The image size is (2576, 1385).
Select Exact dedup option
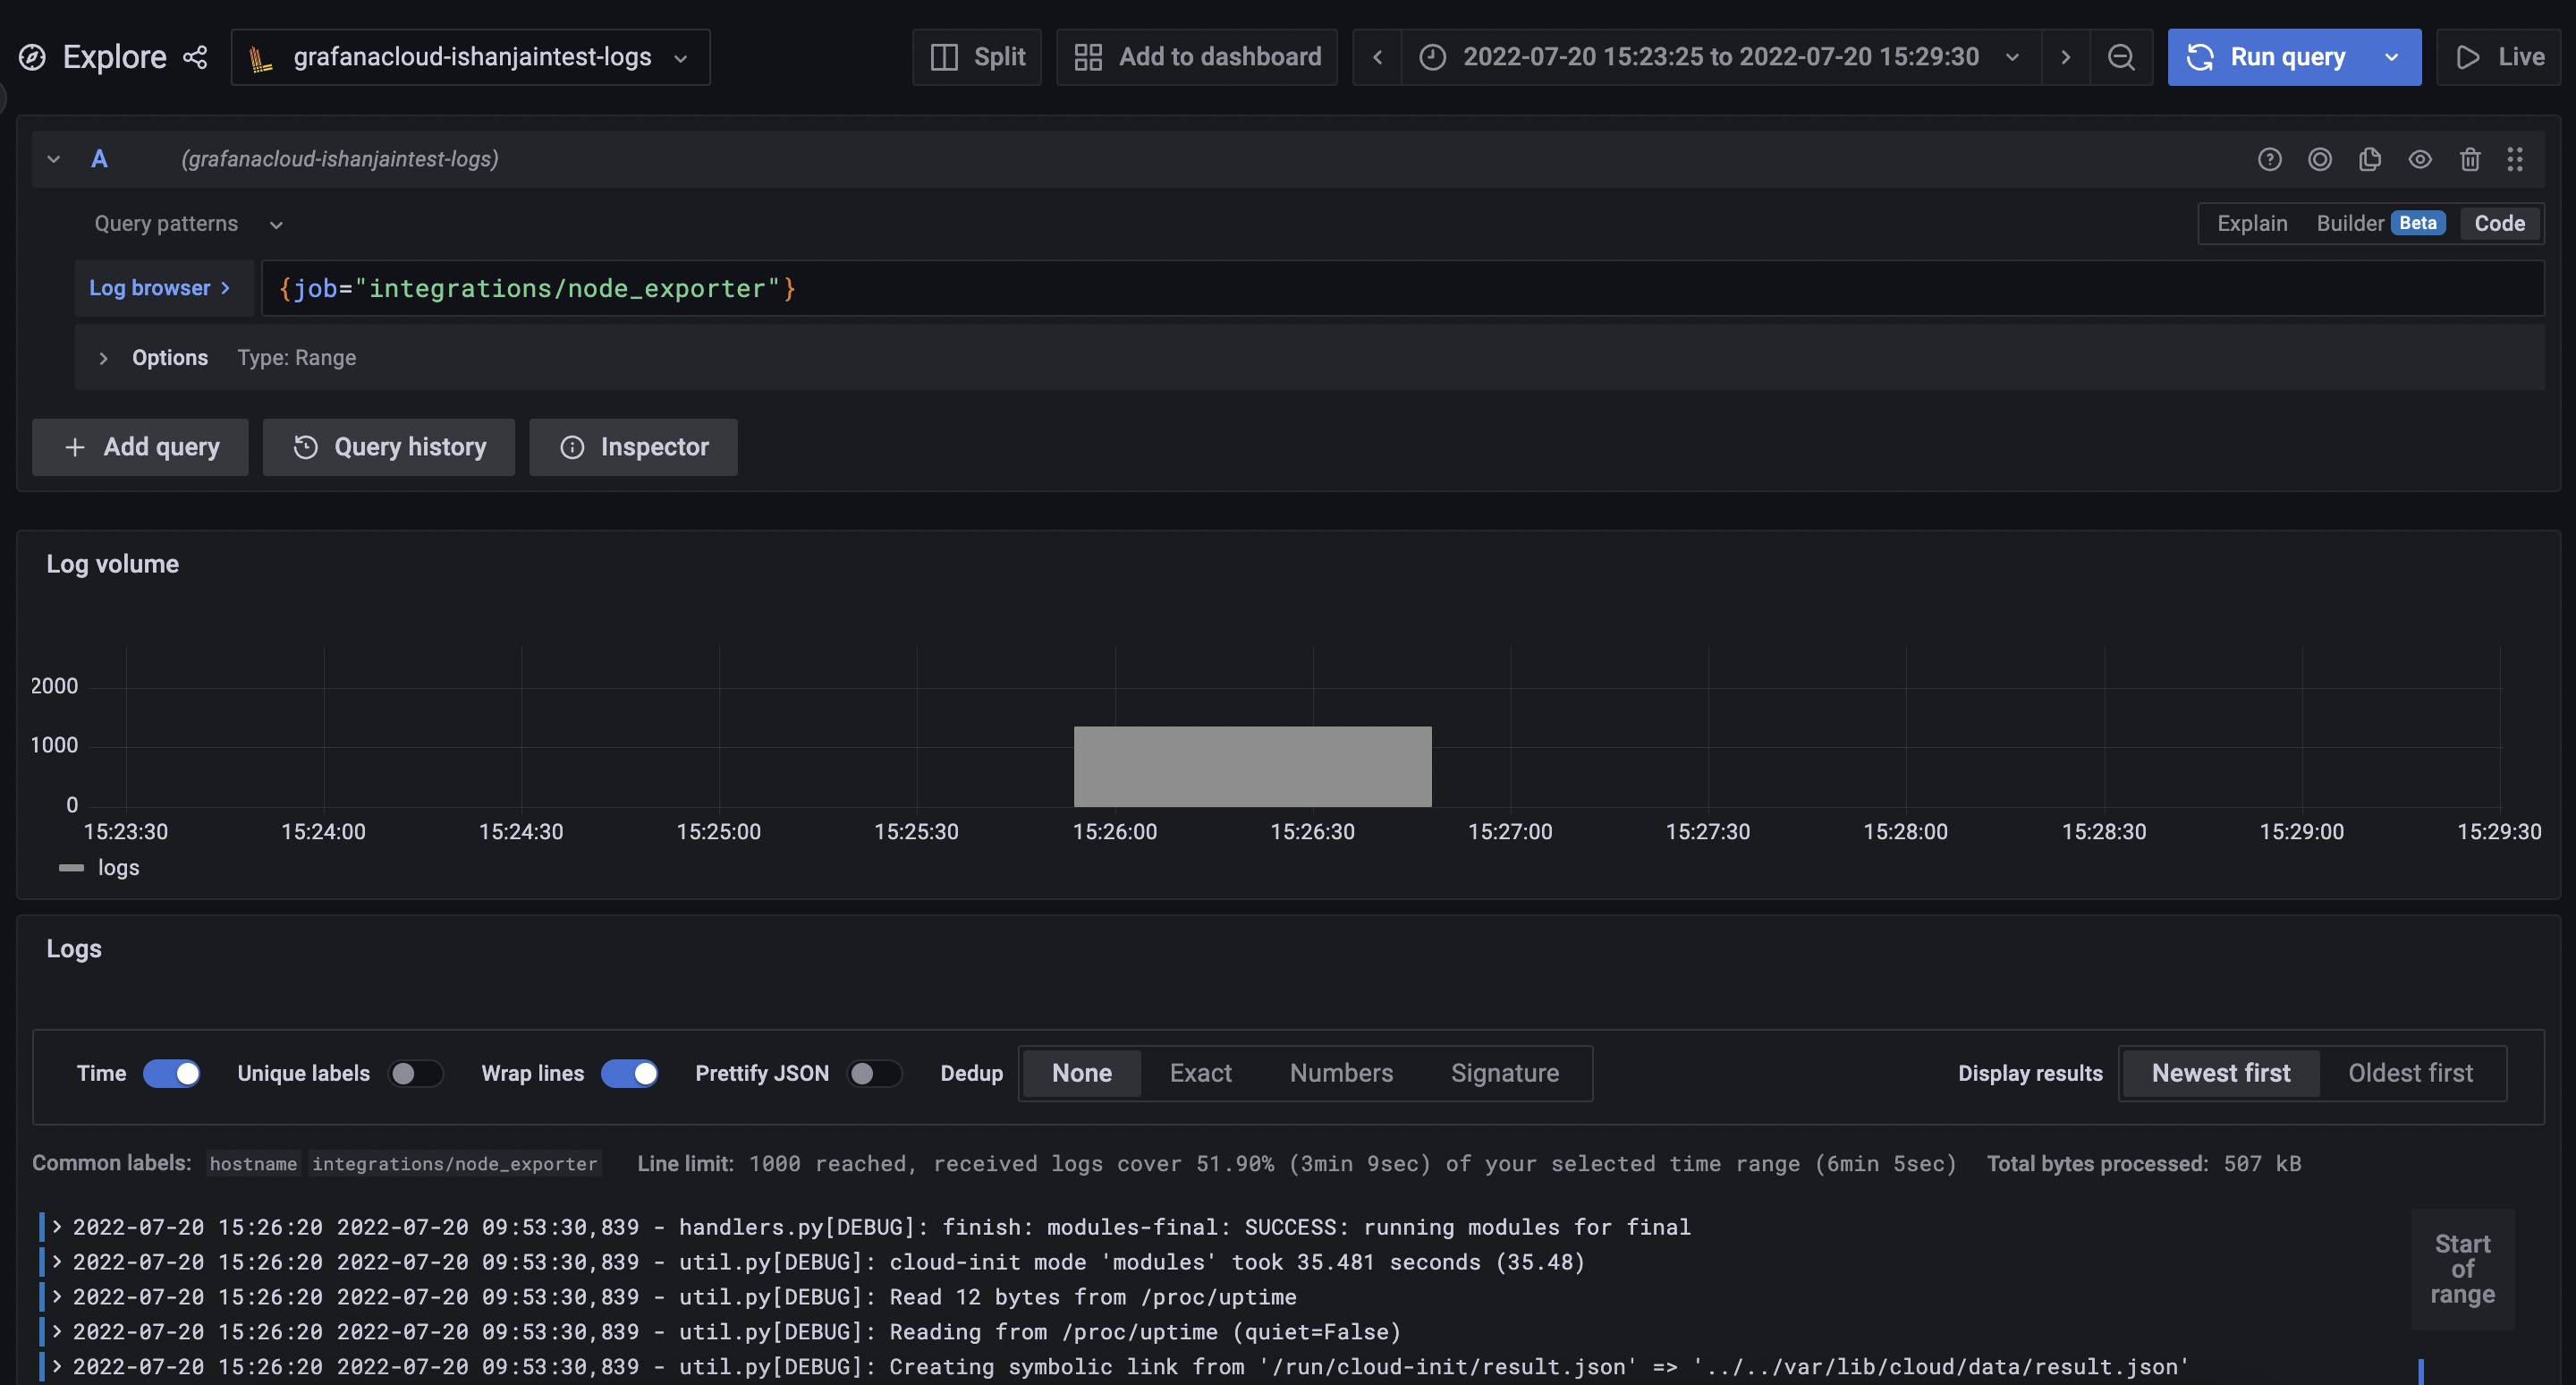pos(1200,1073)
